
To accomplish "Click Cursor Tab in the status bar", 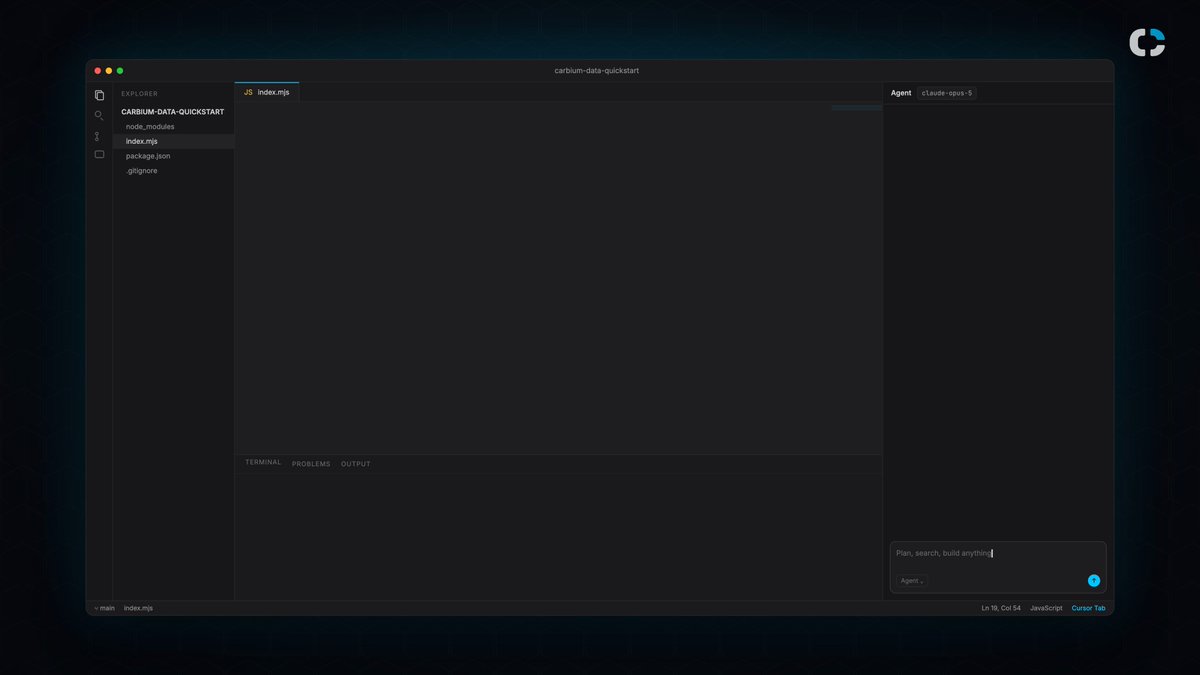I will click(1089, 608).
